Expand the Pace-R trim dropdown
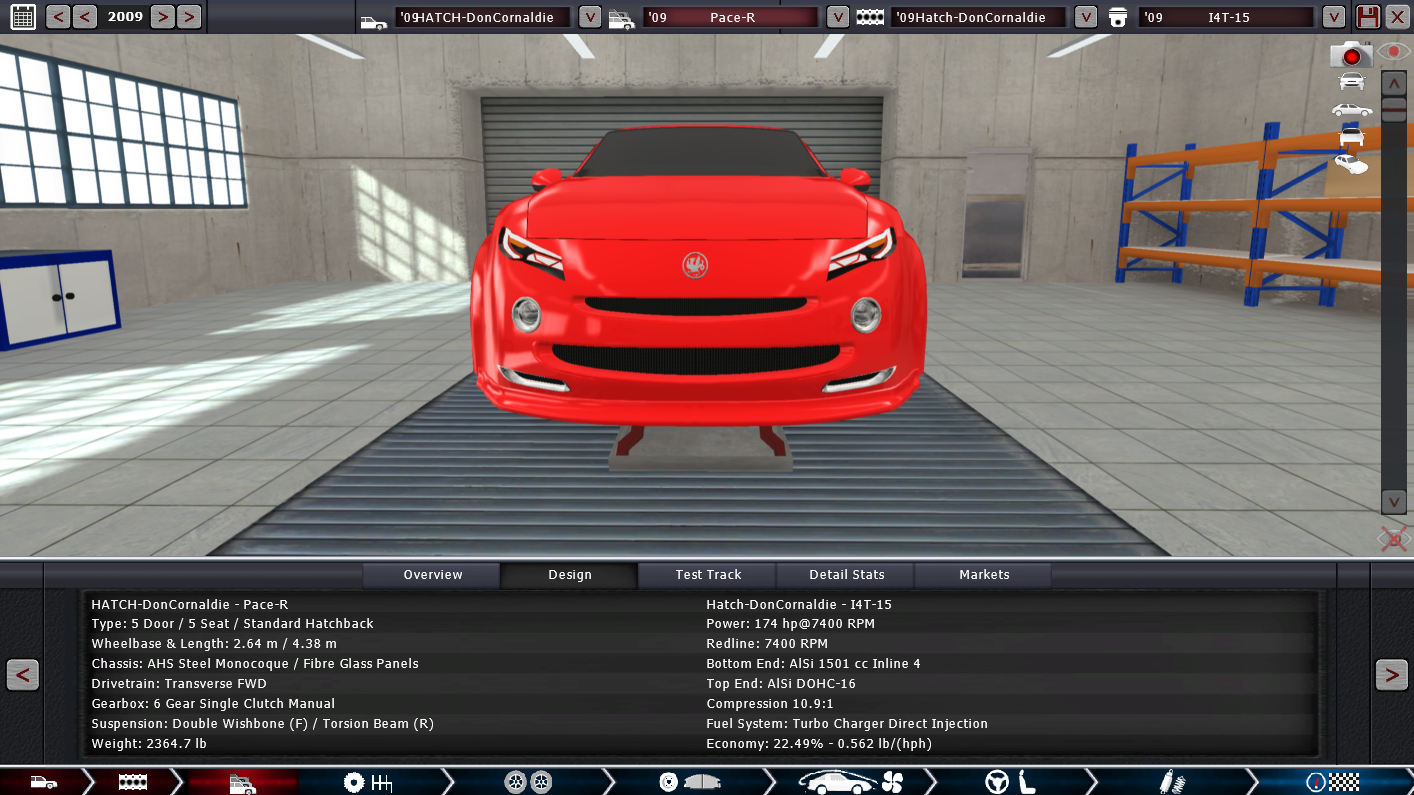This screenshot has height=795, width=1414. point(838,17)
